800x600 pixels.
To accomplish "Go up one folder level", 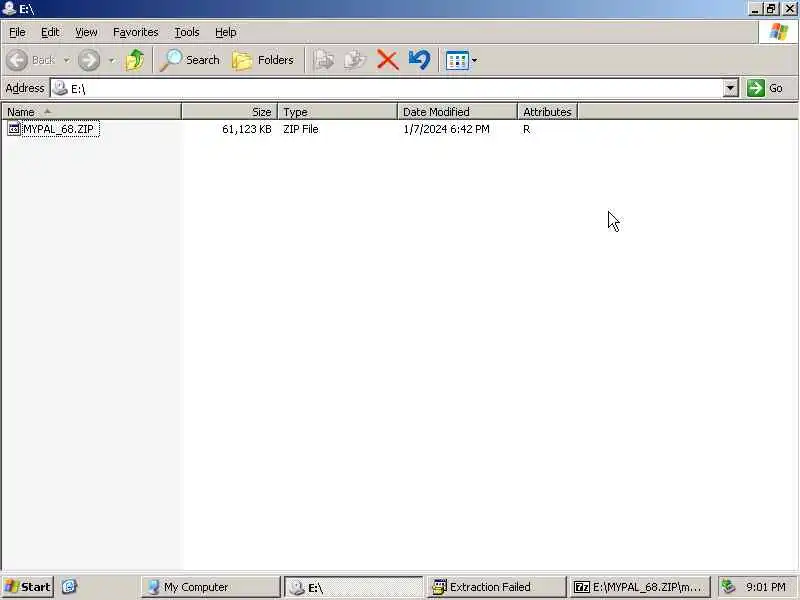I will (x=135, y=60).
